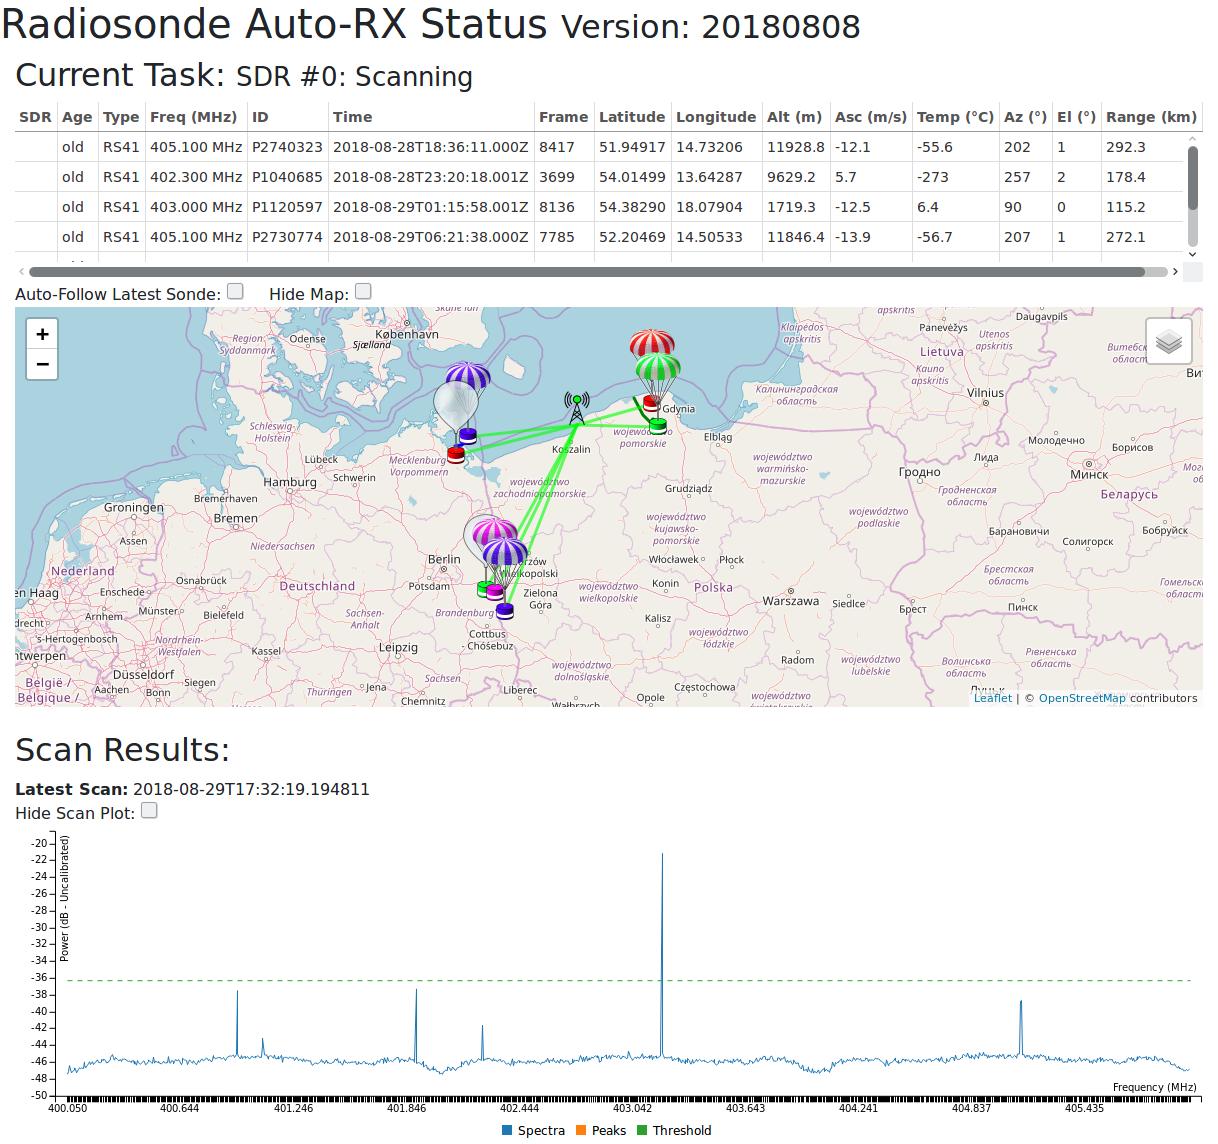Select sonde ID P2740323 cell
The image size is (1218, 1144).
287,147
